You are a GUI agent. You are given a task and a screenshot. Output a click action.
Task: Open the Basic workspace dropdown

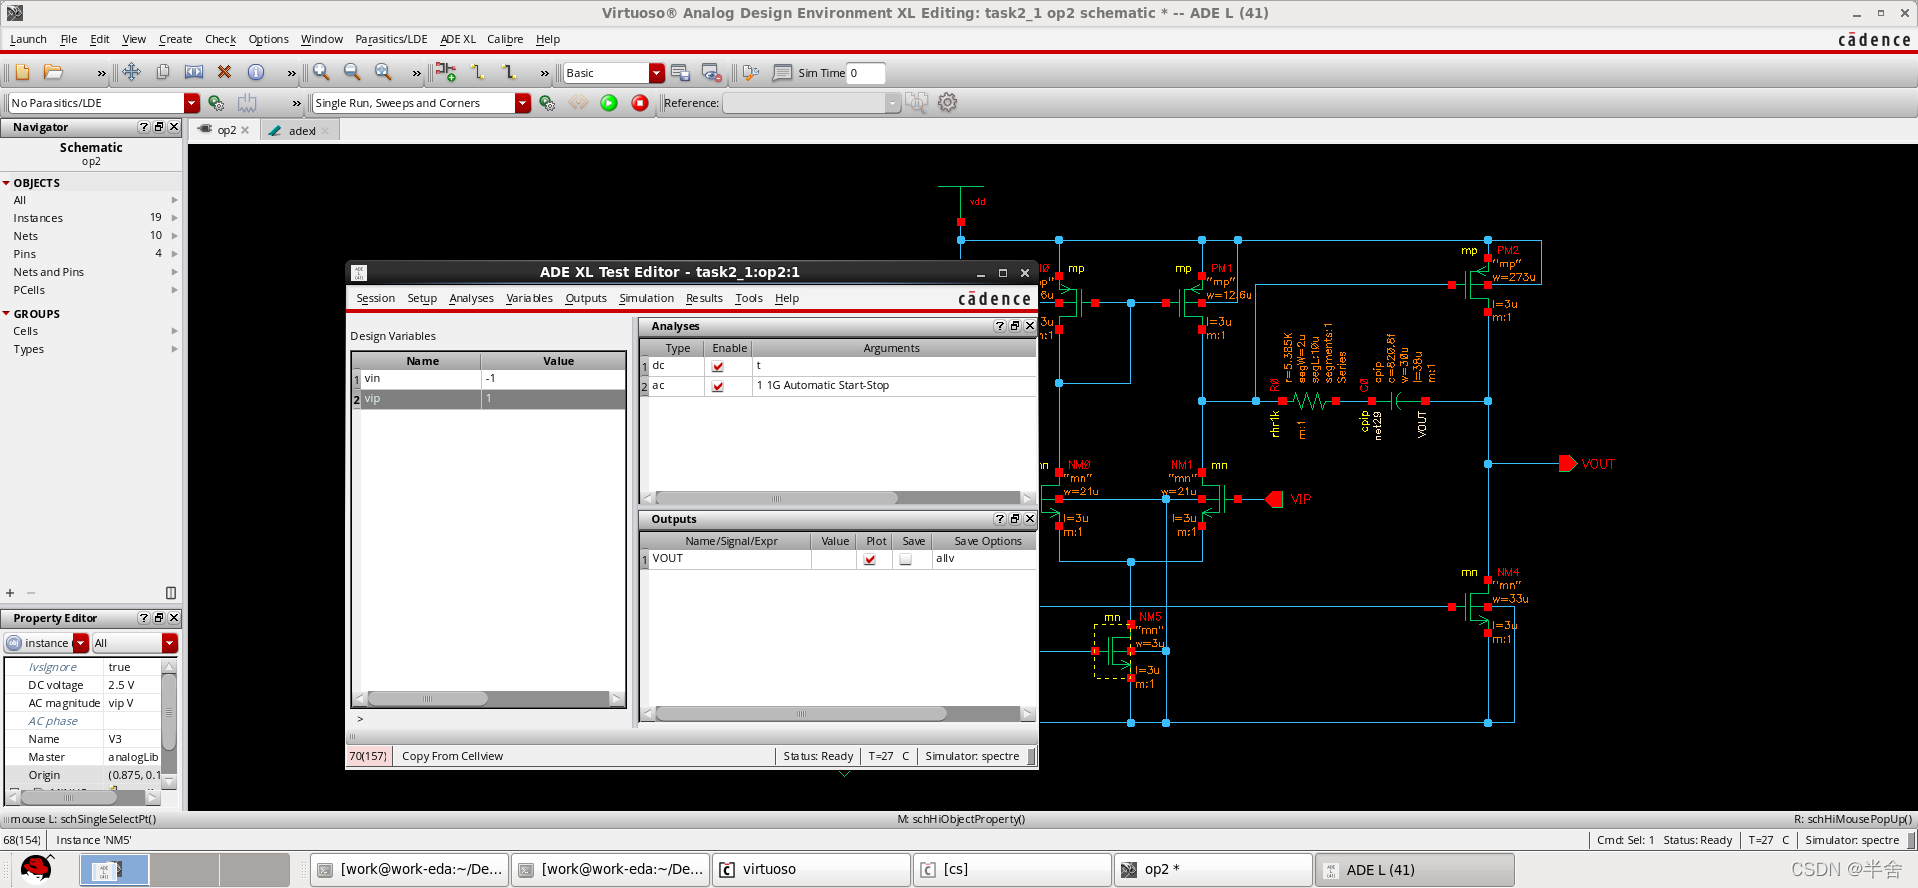pos(657,73)
